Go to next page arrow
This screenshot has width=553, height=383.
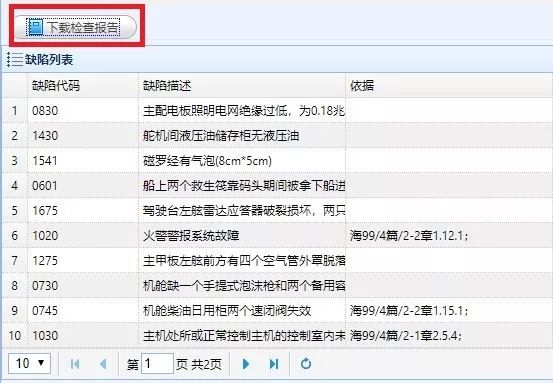(x=246, y=364)
